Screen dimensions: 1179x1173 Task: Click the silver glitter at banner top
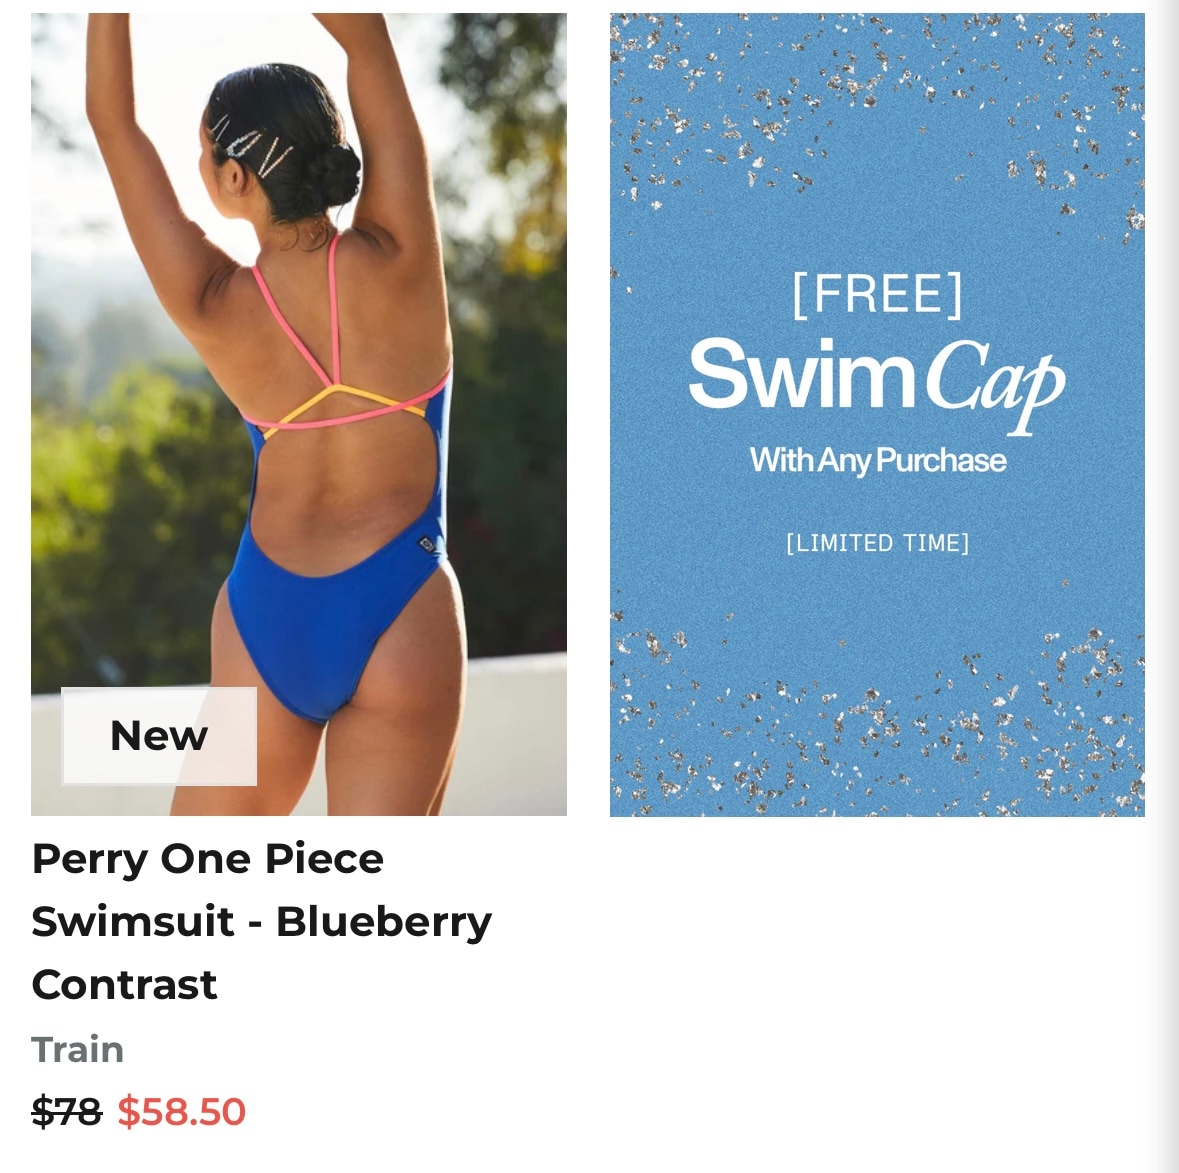click(877, 98)
